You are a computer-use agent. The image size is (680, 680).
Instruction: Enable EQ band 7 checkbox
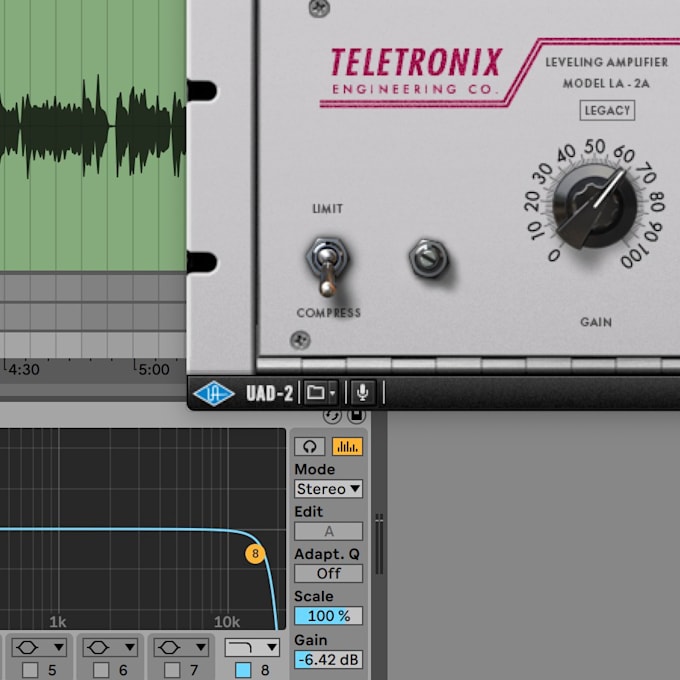tap(172, 670)
